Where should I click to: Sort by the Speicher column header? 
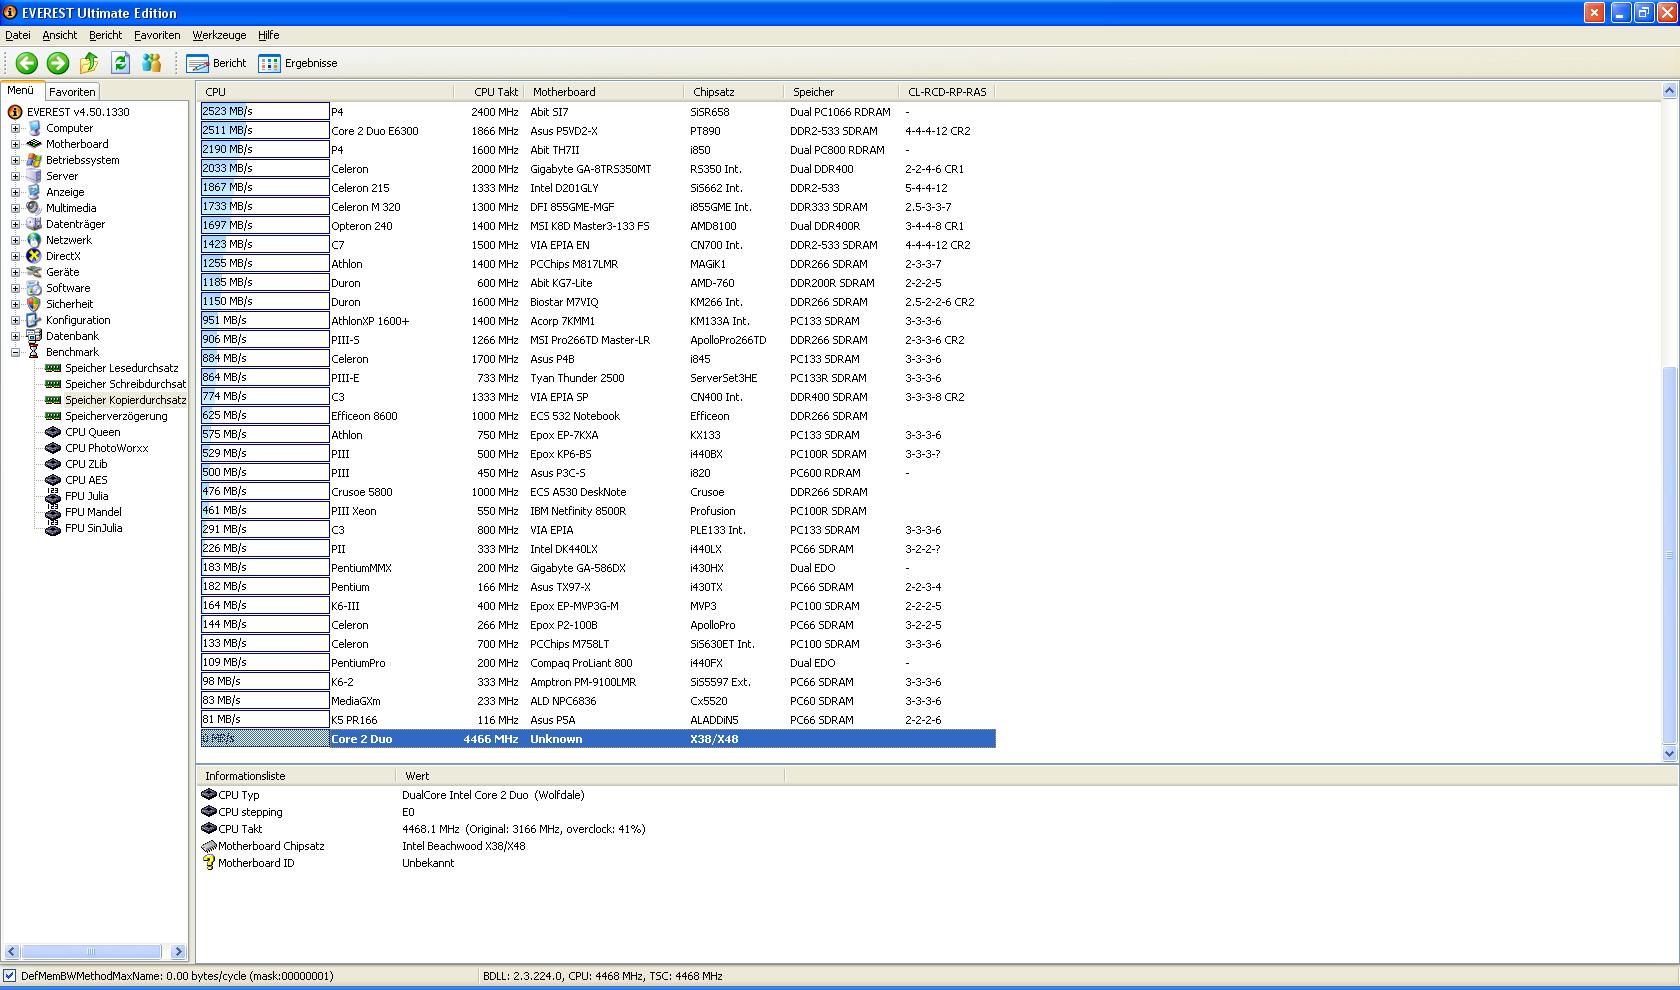[841, 92]
